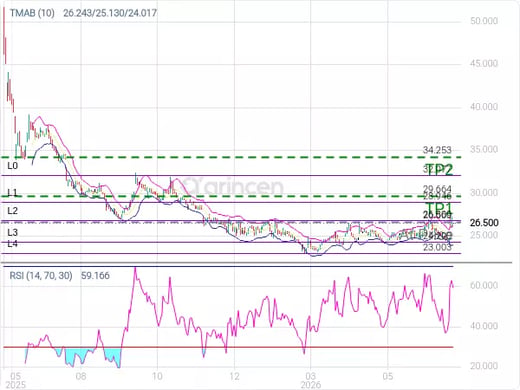Click the 45.000 price axis label
Screen dimensions: 520x390
[484, 63]
